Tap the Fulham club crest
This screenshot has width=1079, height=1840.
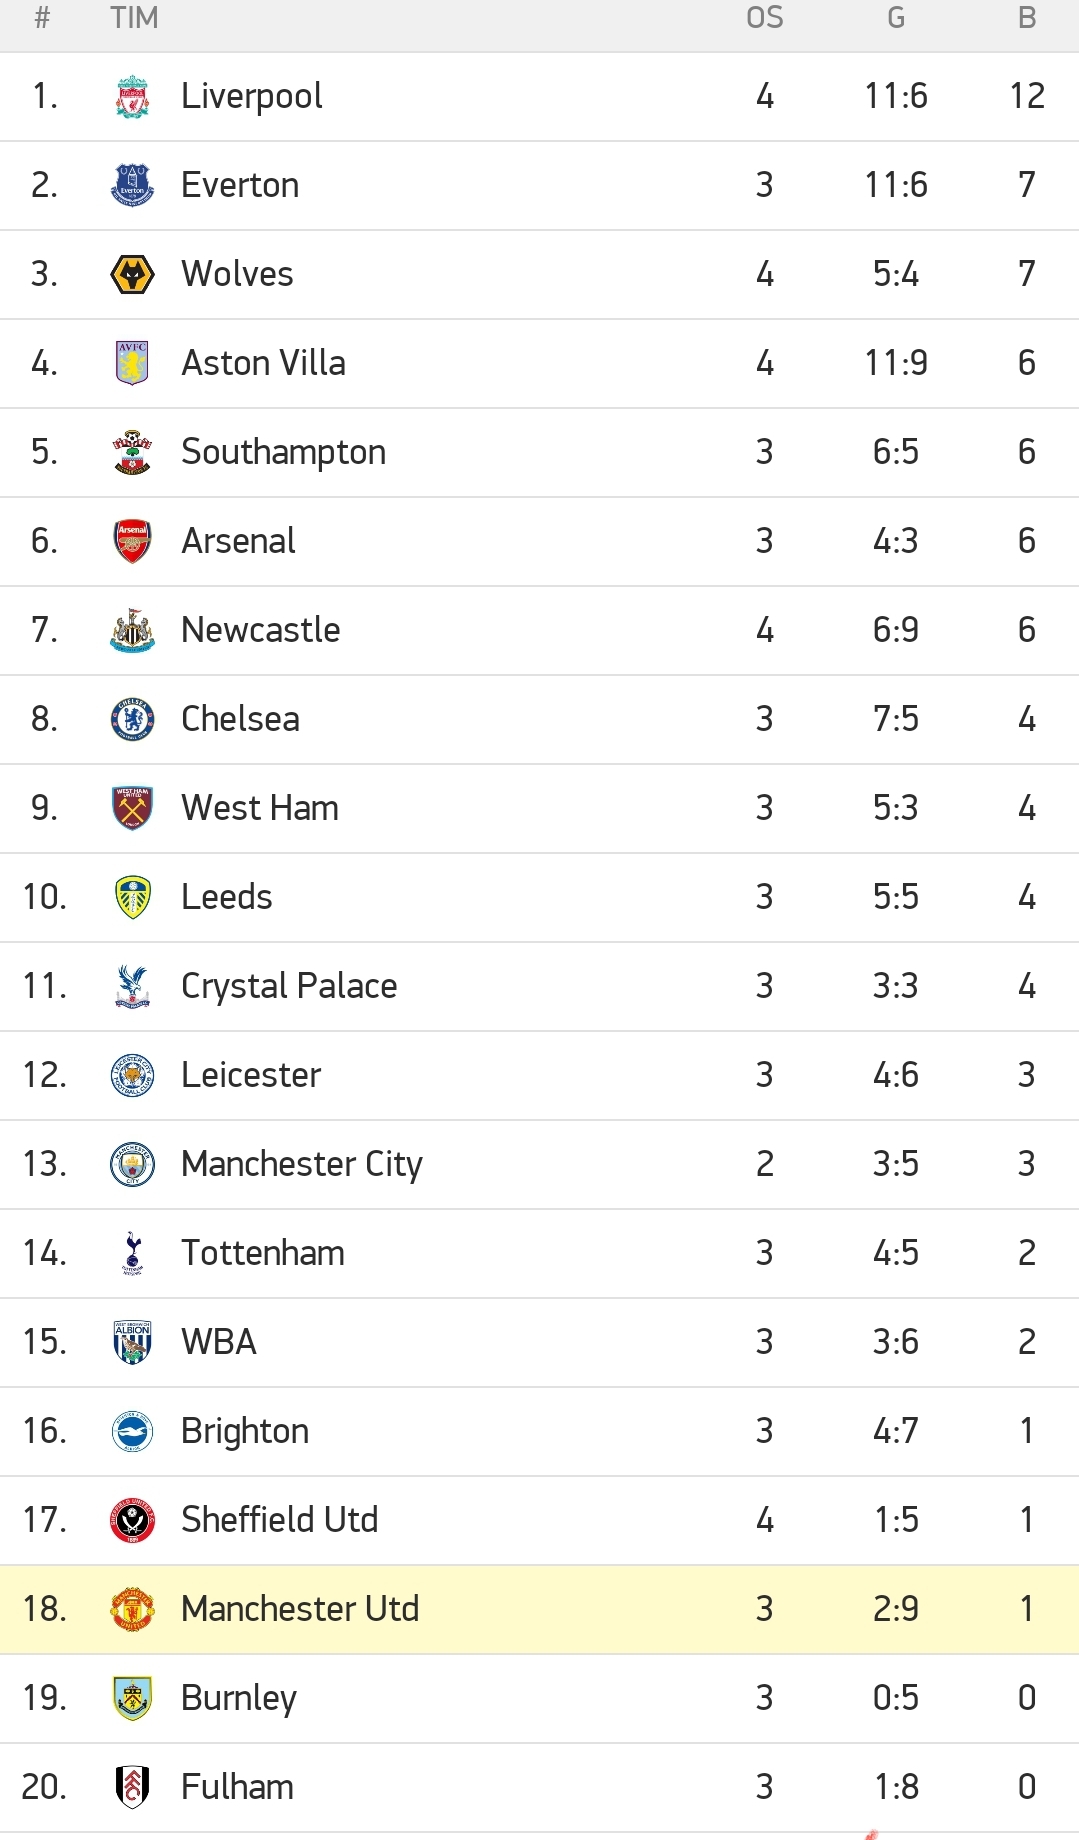tap(132, 1788)
